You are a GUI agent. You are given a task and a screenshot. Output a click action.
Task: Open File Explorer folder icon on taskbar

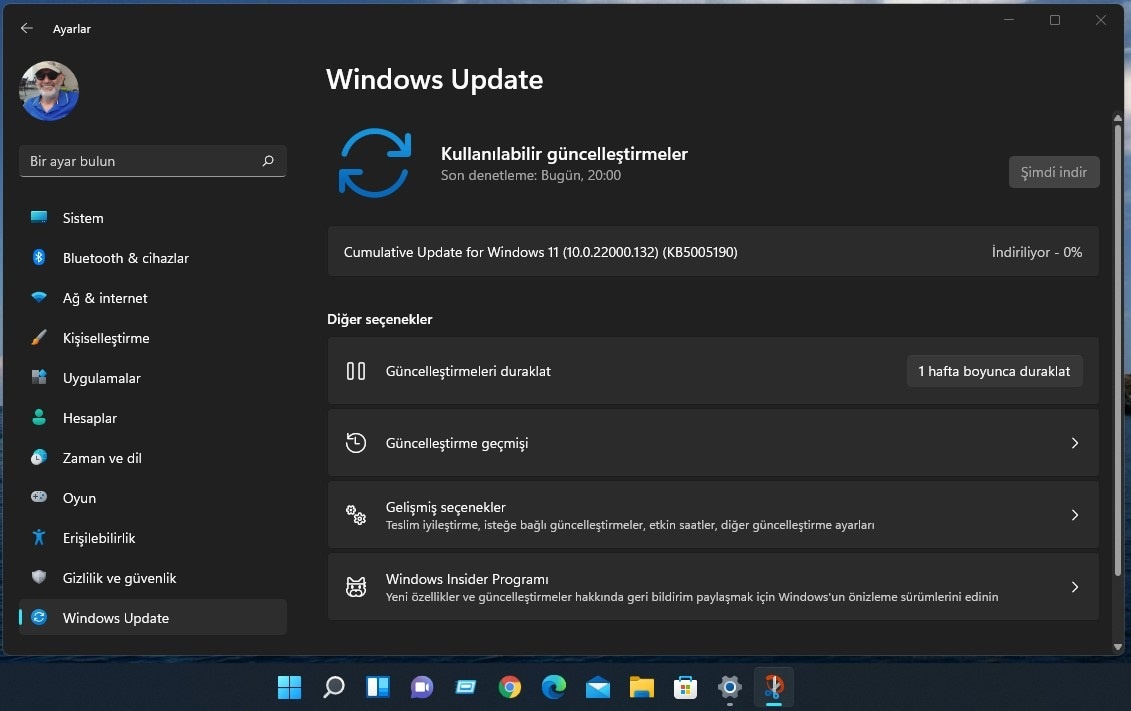(641, 687)
